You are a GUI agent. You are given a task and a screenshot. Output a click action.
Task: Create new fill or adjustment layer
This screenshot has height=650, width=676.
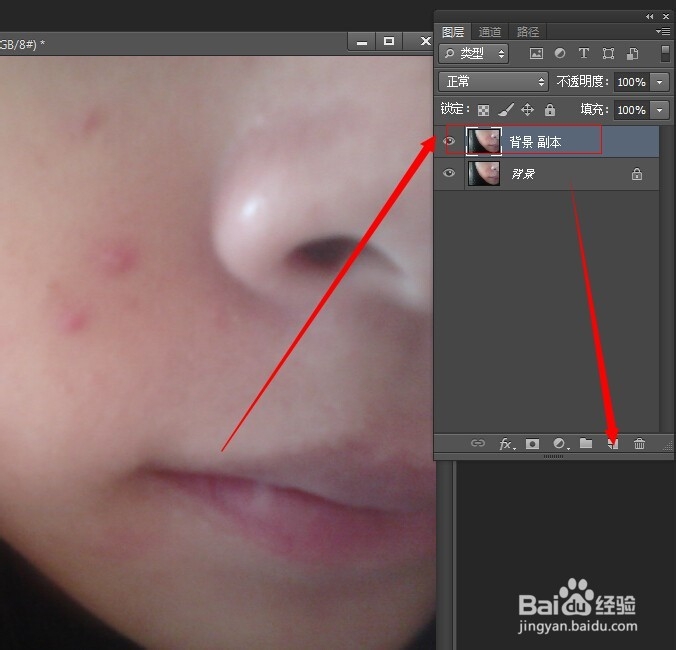[560, 444]
